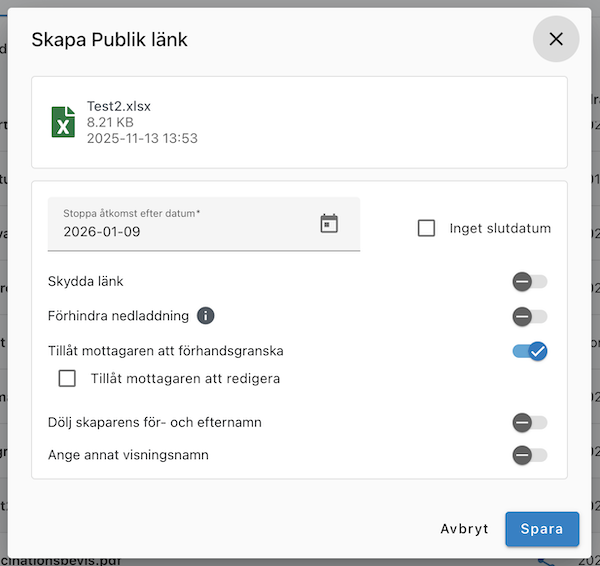Image resolution: width=600 pixels, height=566 pixels.
Task: Click the green Excel file icon
Action: pyautogui.click(x=64, y=122)
